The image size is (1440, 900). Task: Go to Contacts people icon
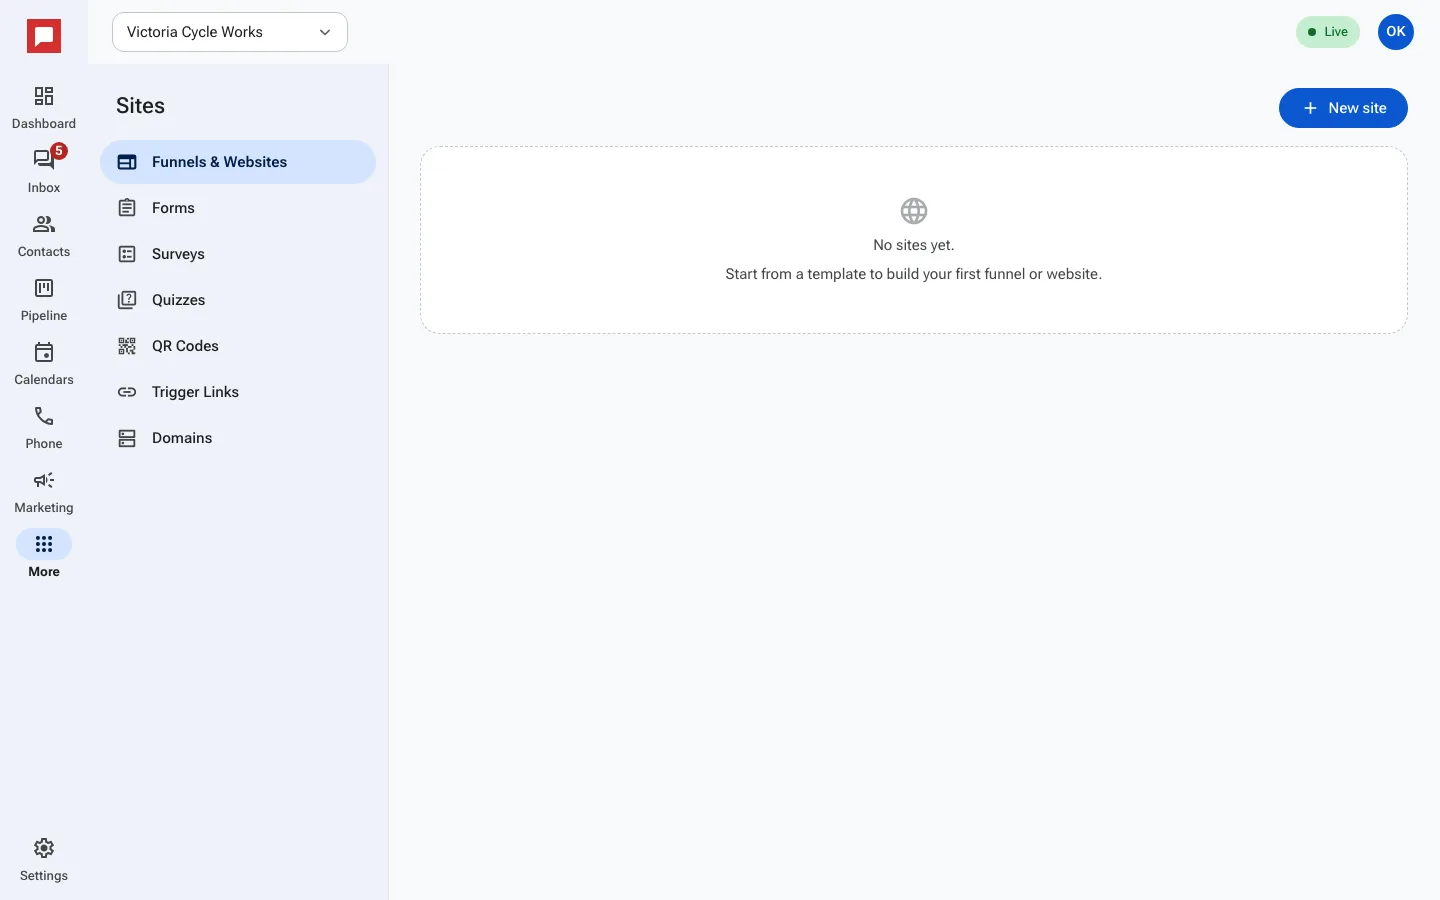click(44, 224)
